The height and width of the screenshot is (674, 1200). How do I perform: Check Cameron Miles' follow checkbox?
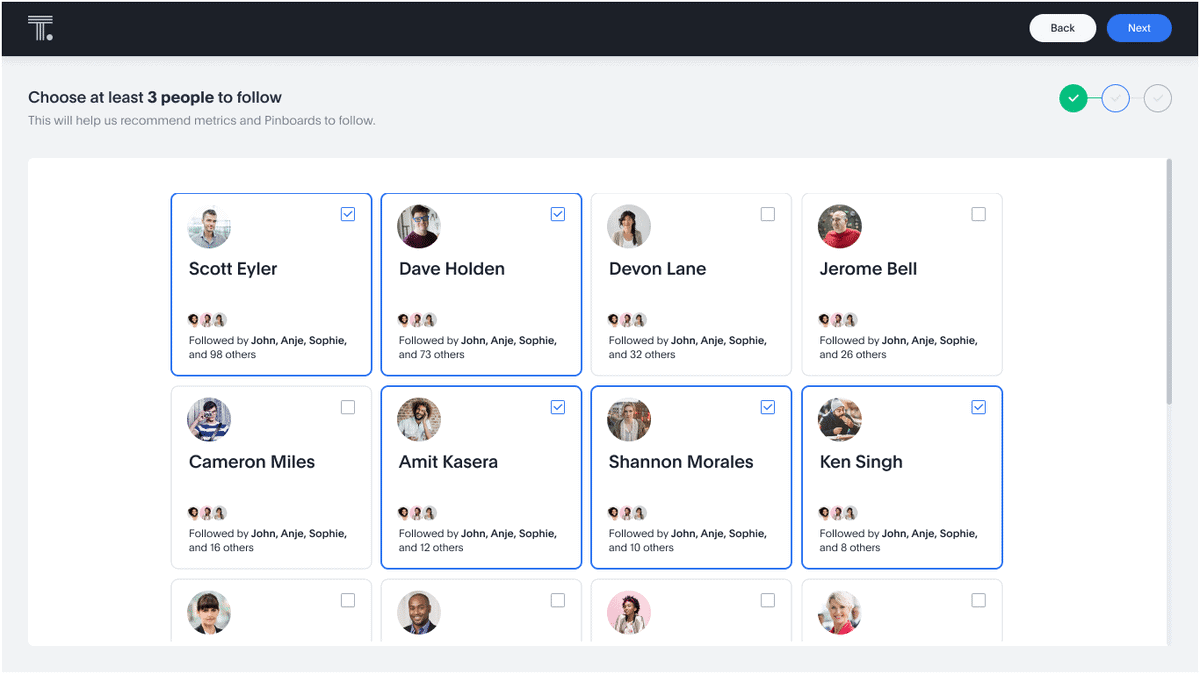coord(348,407)
